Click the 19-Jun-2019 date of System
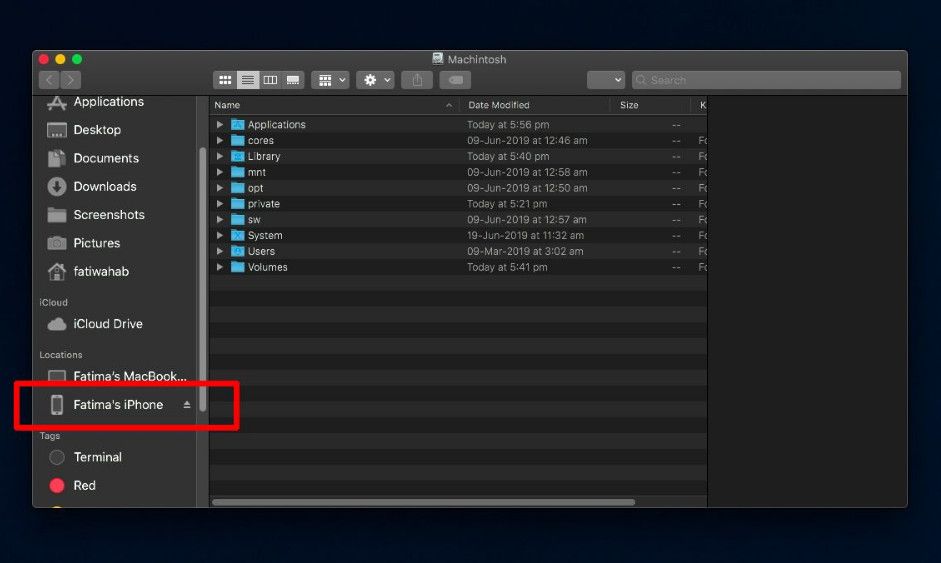Image resolution: width=941 pixels, height=563 pixels. tap(525, 235)
